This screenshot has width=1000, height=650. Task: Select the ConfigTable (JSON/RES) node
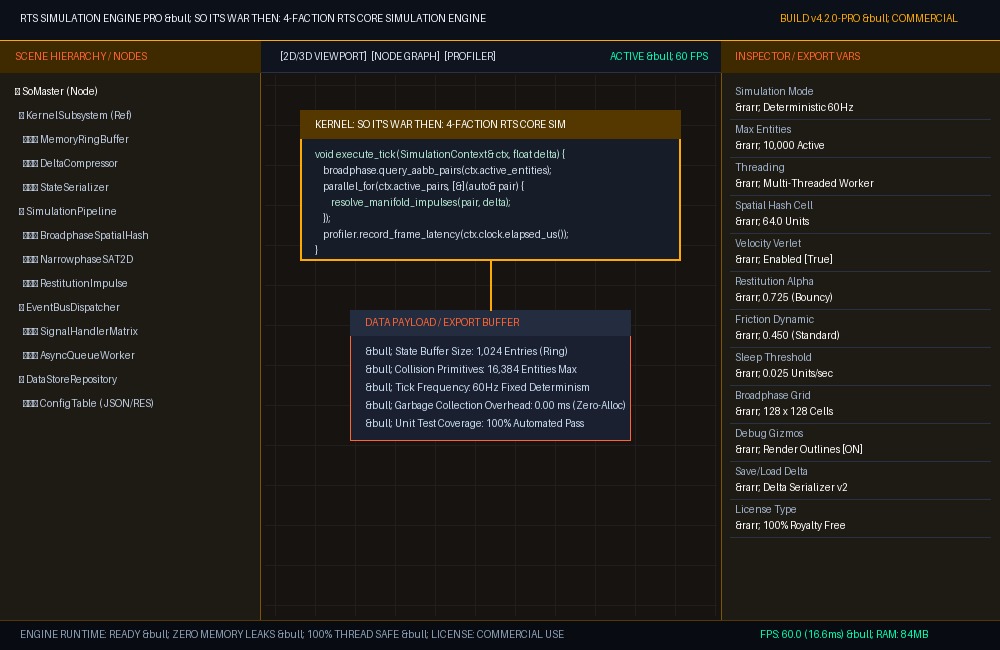(88, 403)
